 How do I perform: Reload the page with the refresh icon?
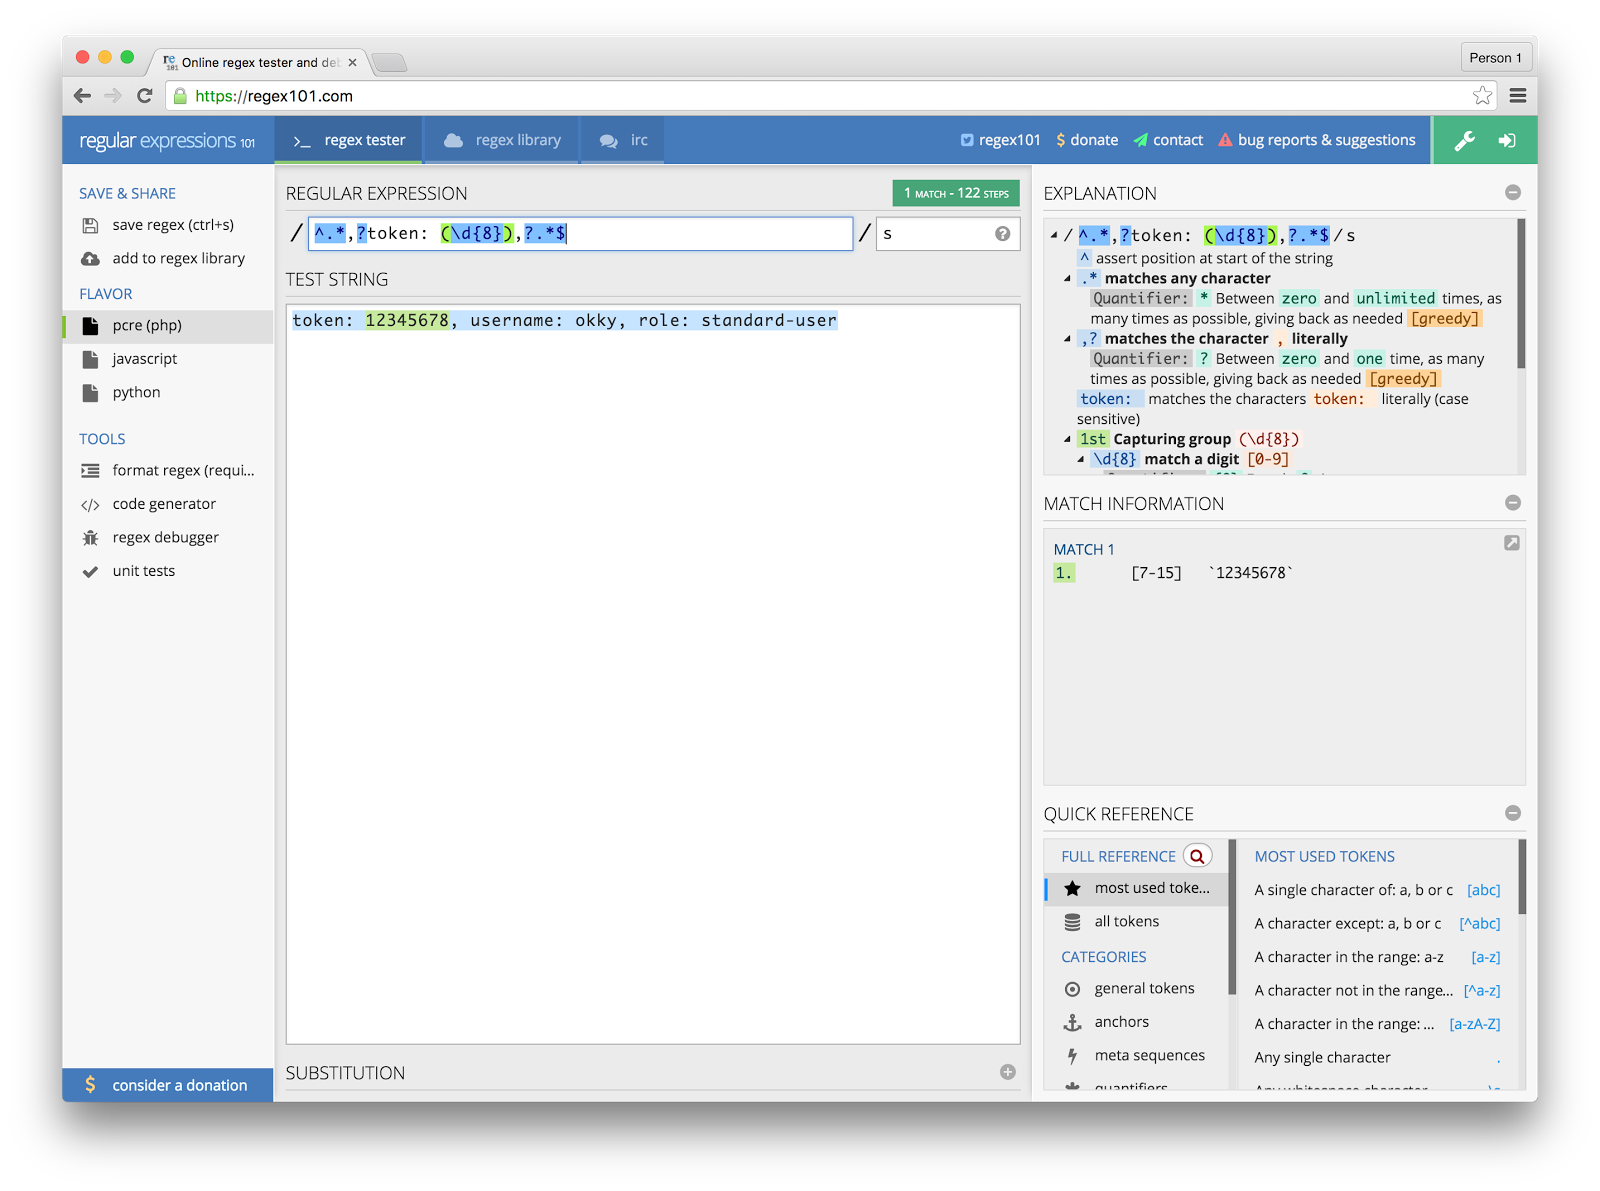[145, 96]
